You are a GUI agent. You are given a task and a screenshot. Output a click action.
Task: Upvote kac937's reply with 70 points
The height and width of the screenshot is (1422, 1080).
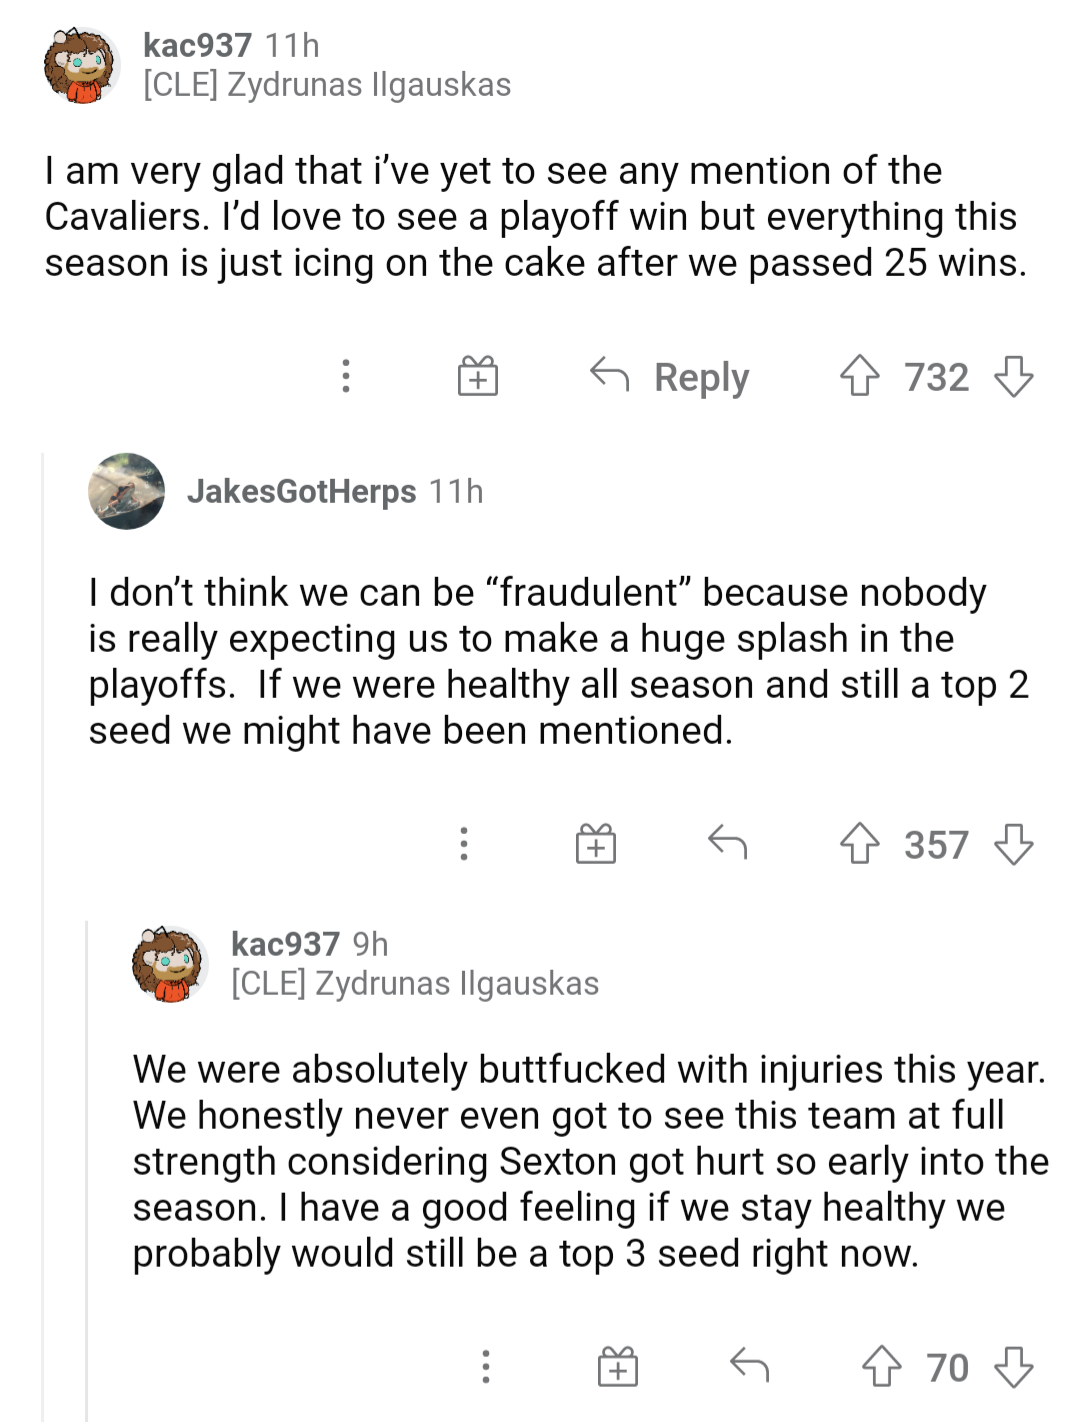(881, 1366)
